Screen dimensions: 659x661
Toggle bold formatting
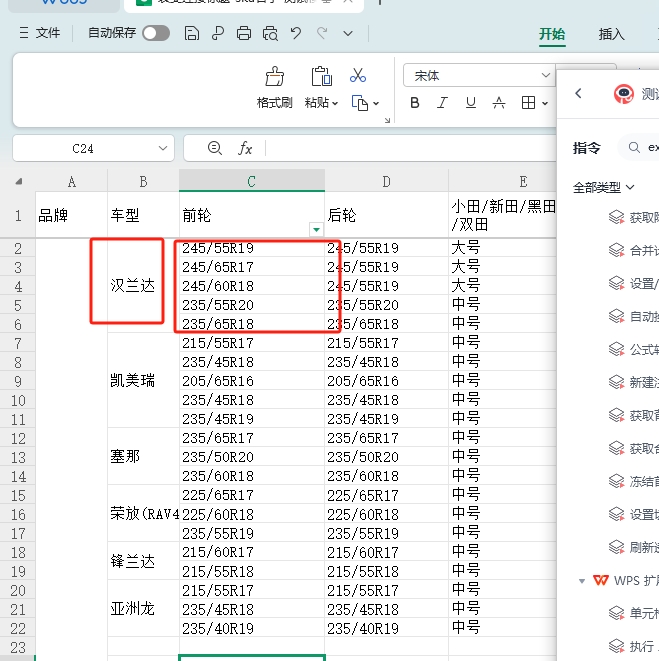[x=415, y=103]
